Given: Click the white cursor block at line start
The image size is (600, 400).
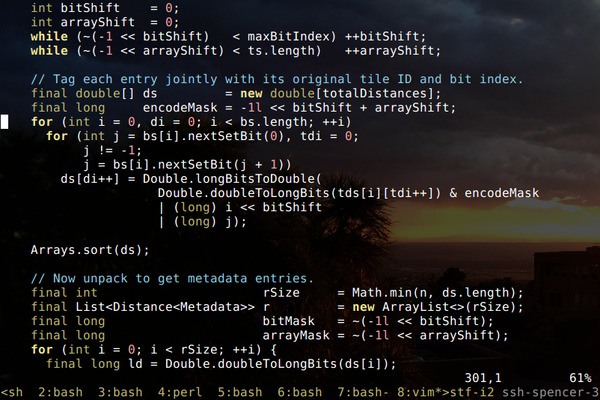Looking at the screenshot, I should 4,122.
